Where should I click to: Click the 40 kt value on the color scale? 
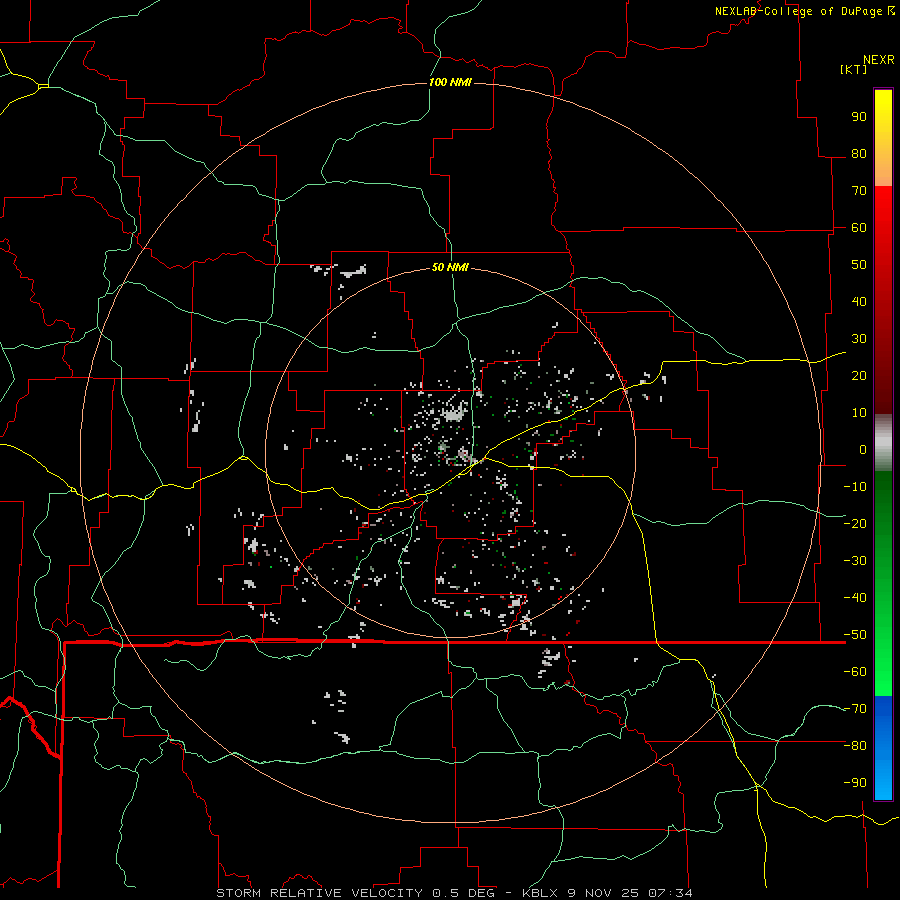click(859, 301)
